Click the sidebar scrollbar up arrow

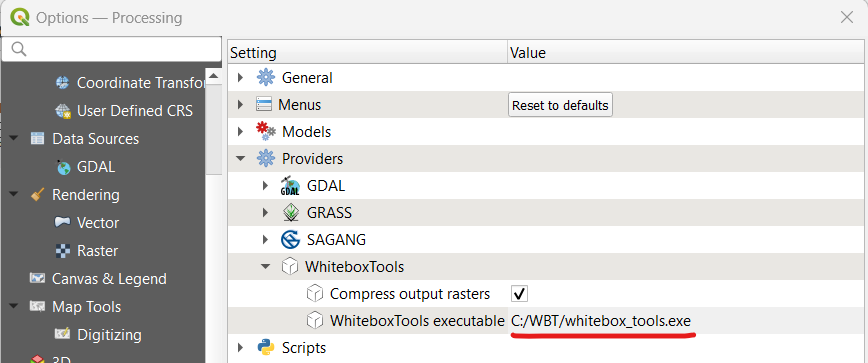coord(214,76)
